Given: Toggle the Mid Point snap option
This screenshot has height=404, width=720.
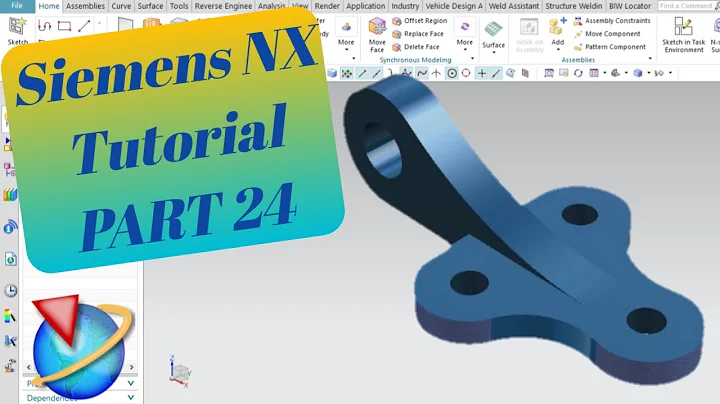Looking at the screenshot, I should point(377,73).
